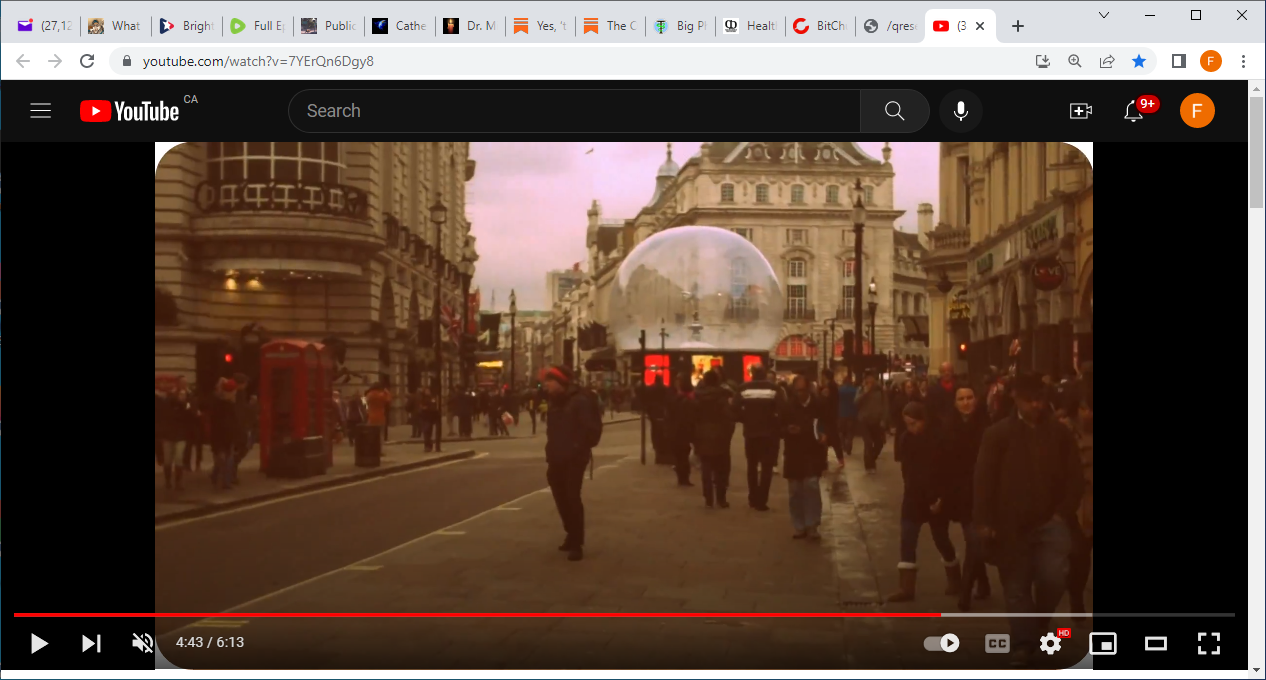Open the YouTube guide hamburger menu
The image size is (1266, 680).
click(x=40, y=111)
